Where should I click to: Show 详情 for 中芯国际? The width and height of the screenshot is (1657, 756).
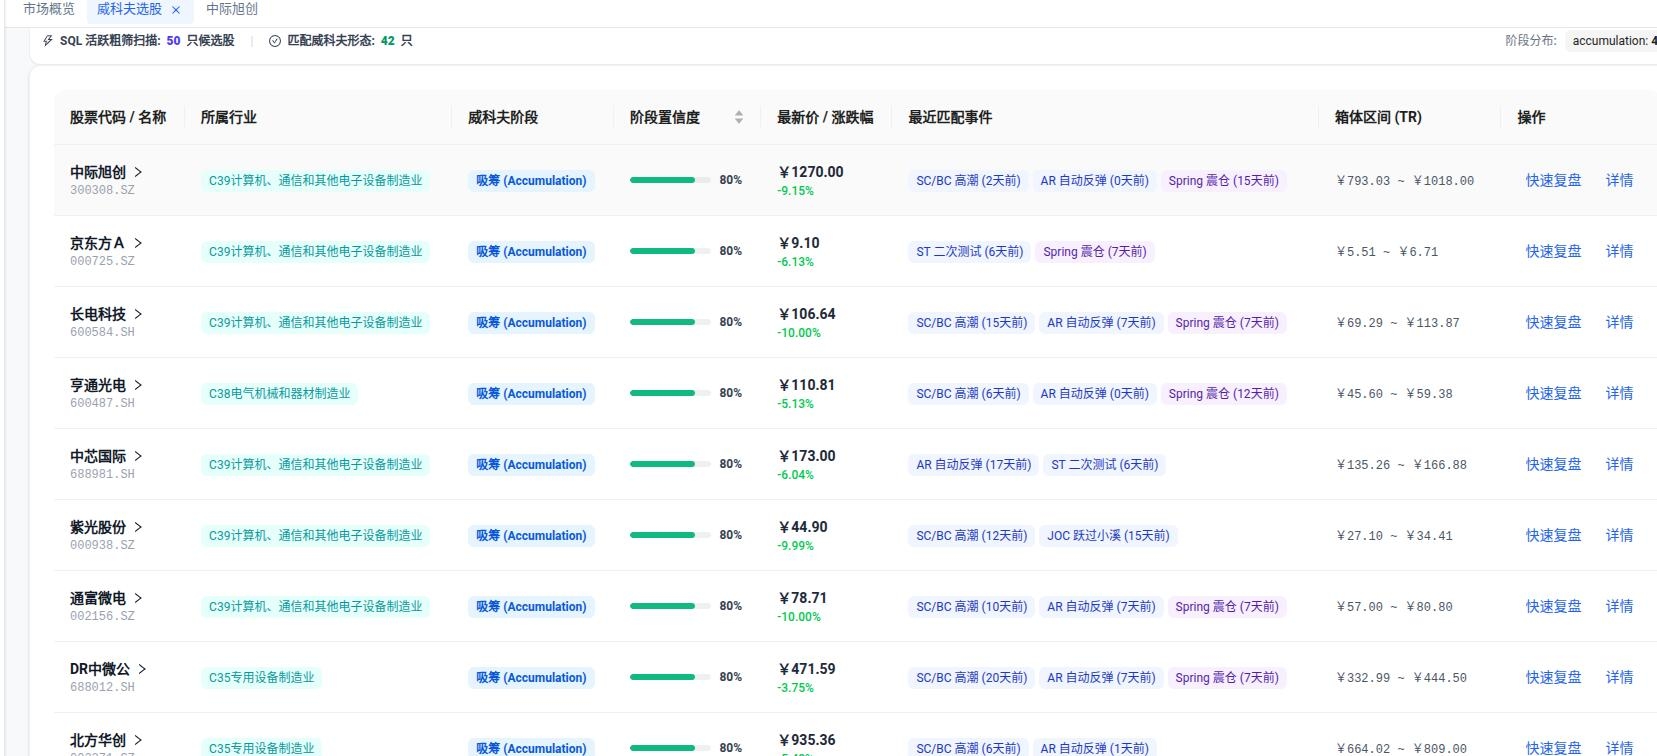click(x=1619, y=465)
